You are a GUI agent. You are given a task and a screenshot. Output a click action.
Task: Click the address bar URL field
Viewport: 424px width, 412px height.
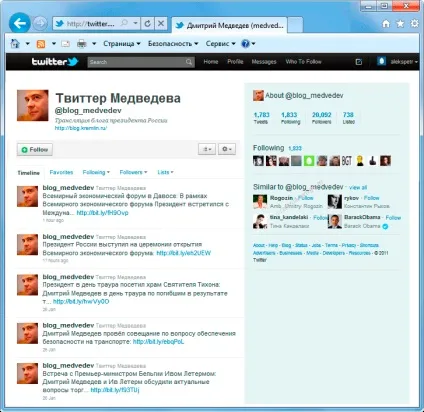91,24
